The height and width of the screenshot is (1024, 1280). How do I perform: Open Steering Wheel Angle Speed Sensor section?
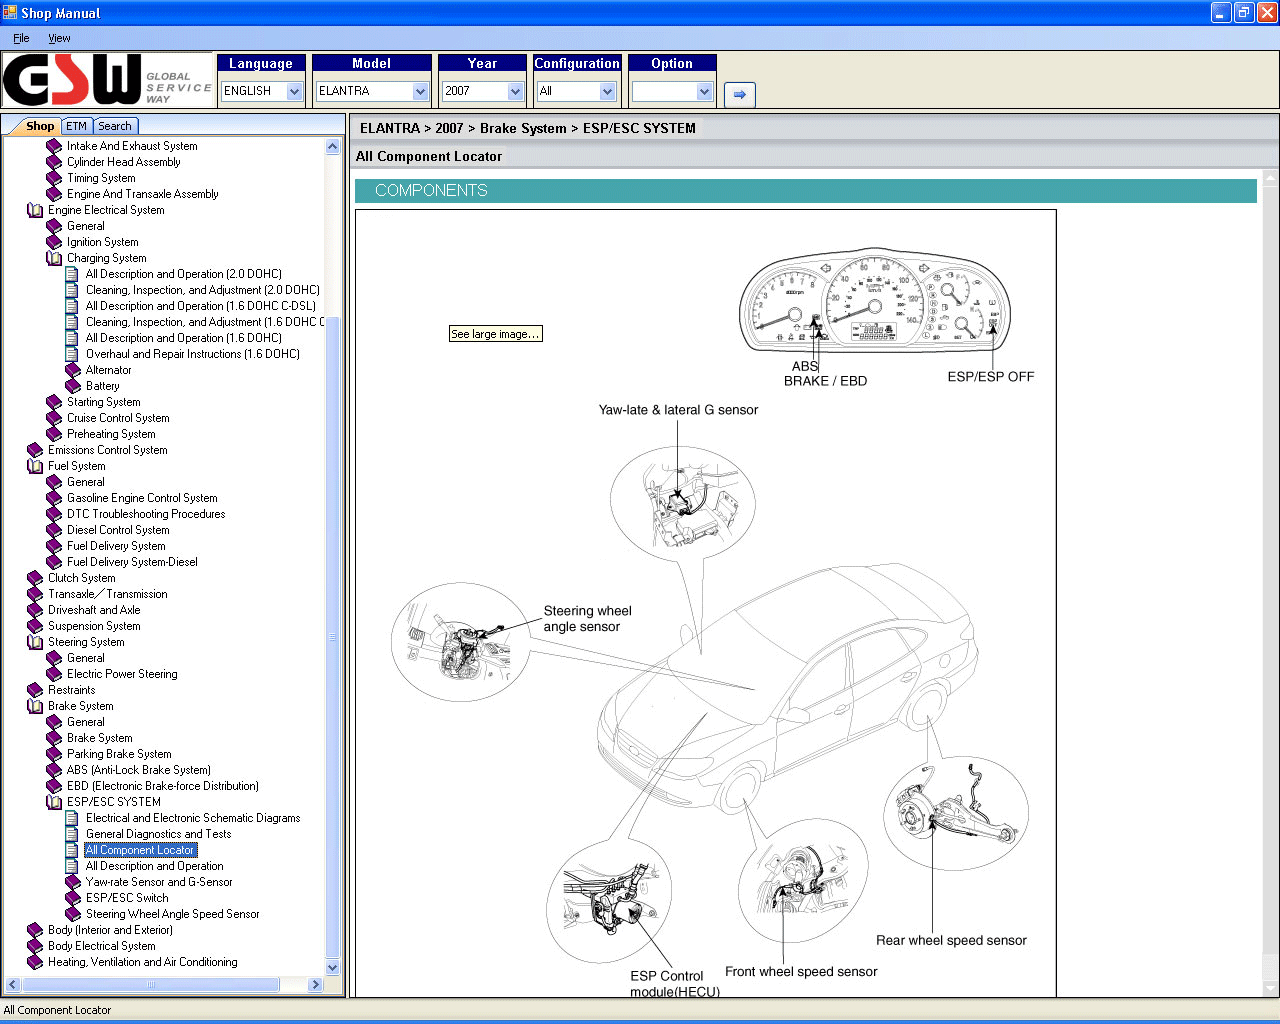[x=173, y=914]
